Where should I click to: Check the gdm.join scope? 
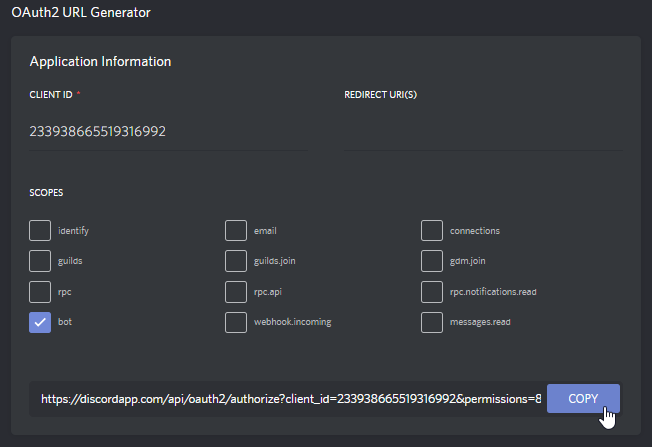point(432,261)
